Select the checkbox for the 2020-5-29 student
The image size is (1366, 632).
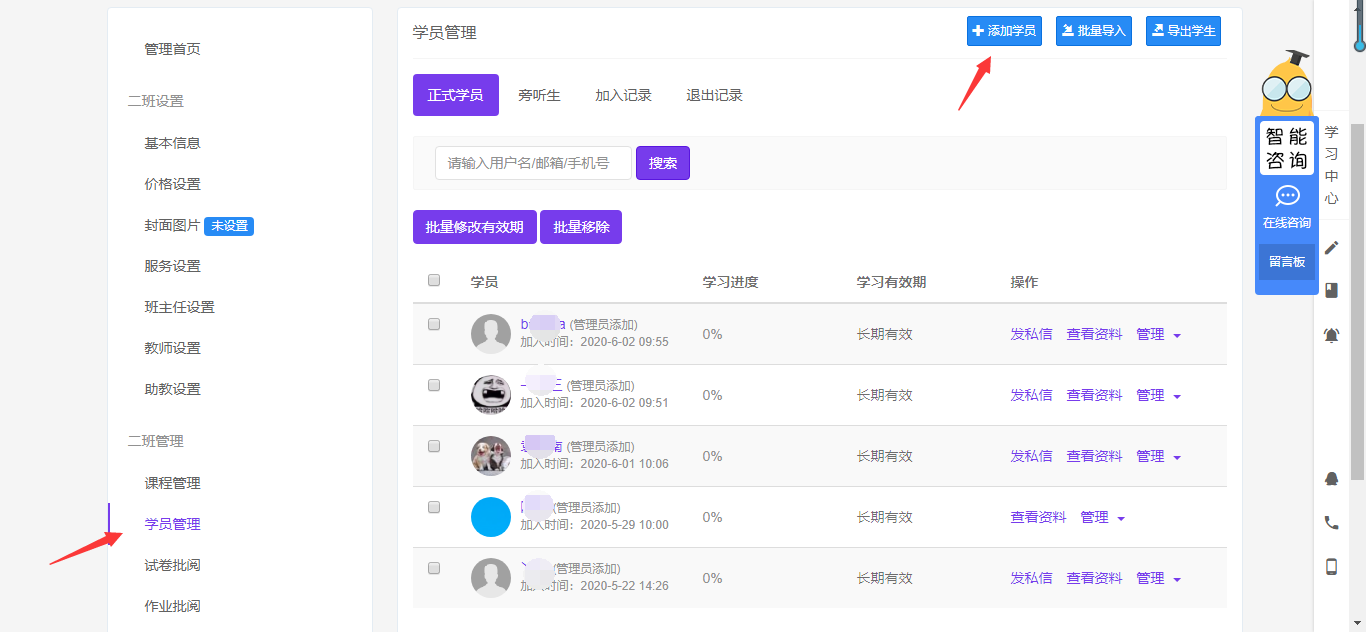(x=434, y=508)
